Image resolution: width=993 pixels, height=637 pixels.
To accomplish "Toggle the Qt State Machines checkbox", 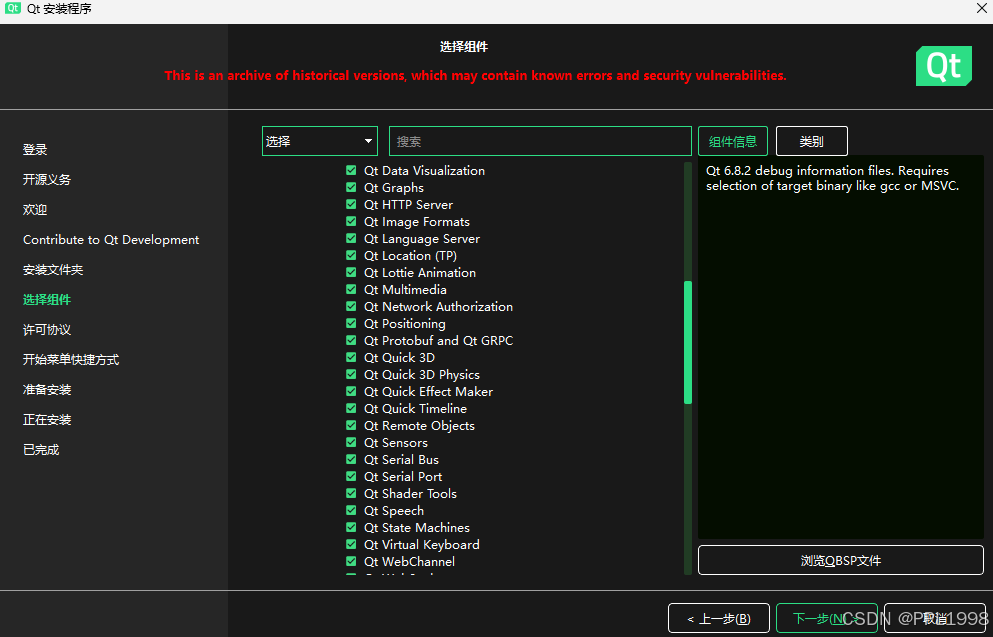I will [351, 527].
